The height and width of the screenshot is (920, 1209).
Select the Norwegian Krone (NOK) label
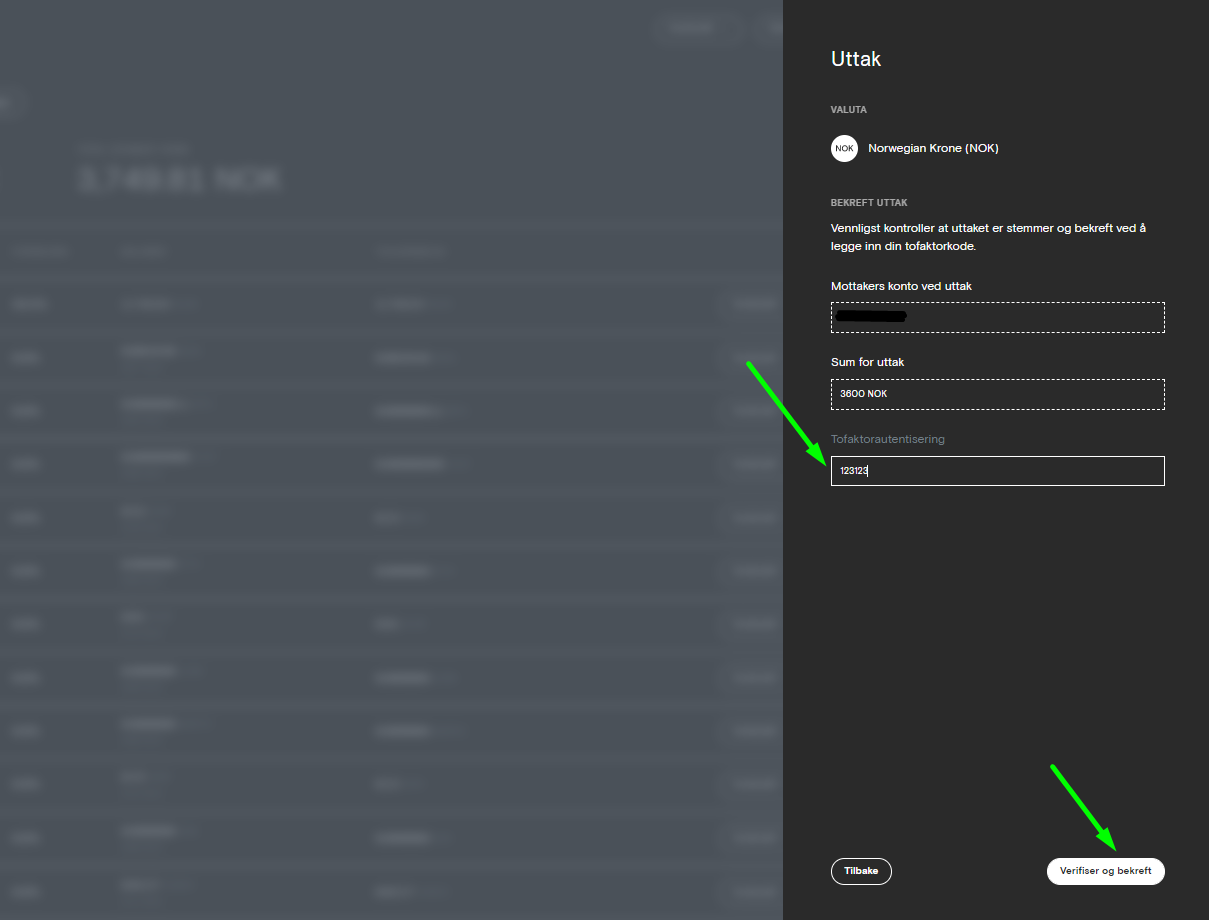tap(933, 148)
